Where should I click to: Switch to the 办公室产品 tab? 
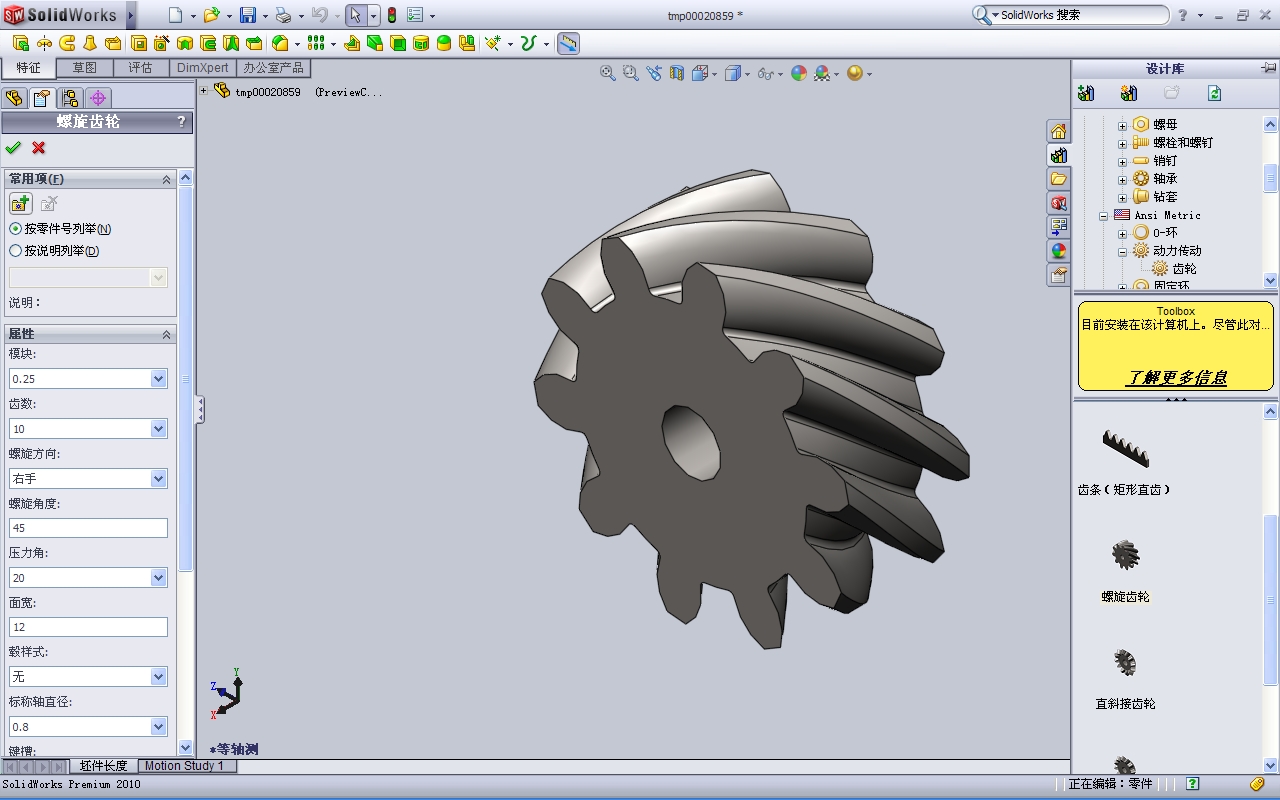273,68
